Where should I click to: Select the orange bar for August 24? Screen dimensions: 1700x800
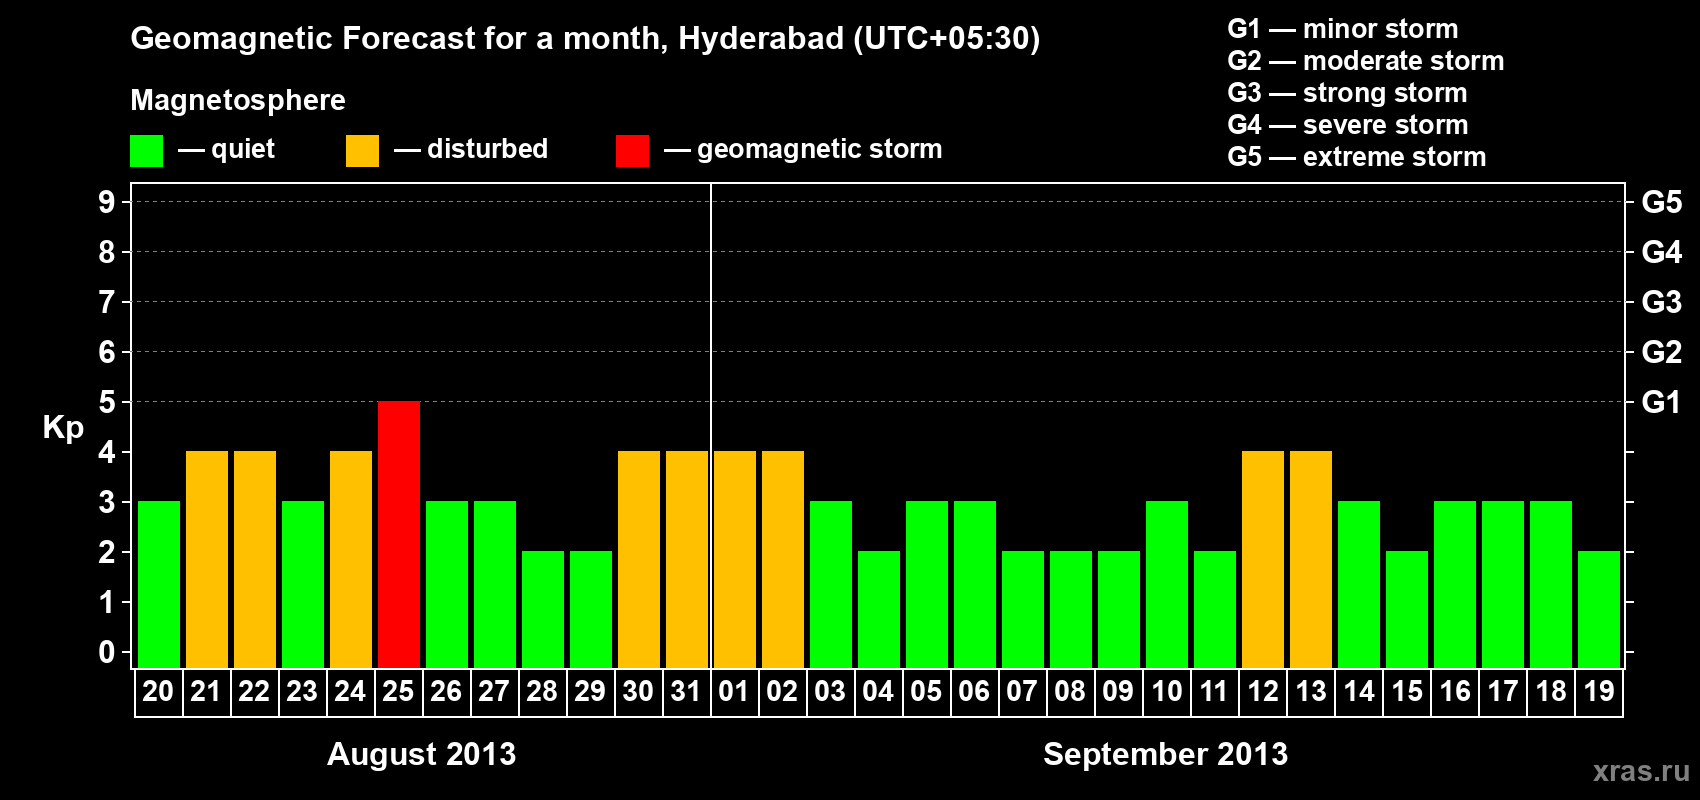point(351,560)
